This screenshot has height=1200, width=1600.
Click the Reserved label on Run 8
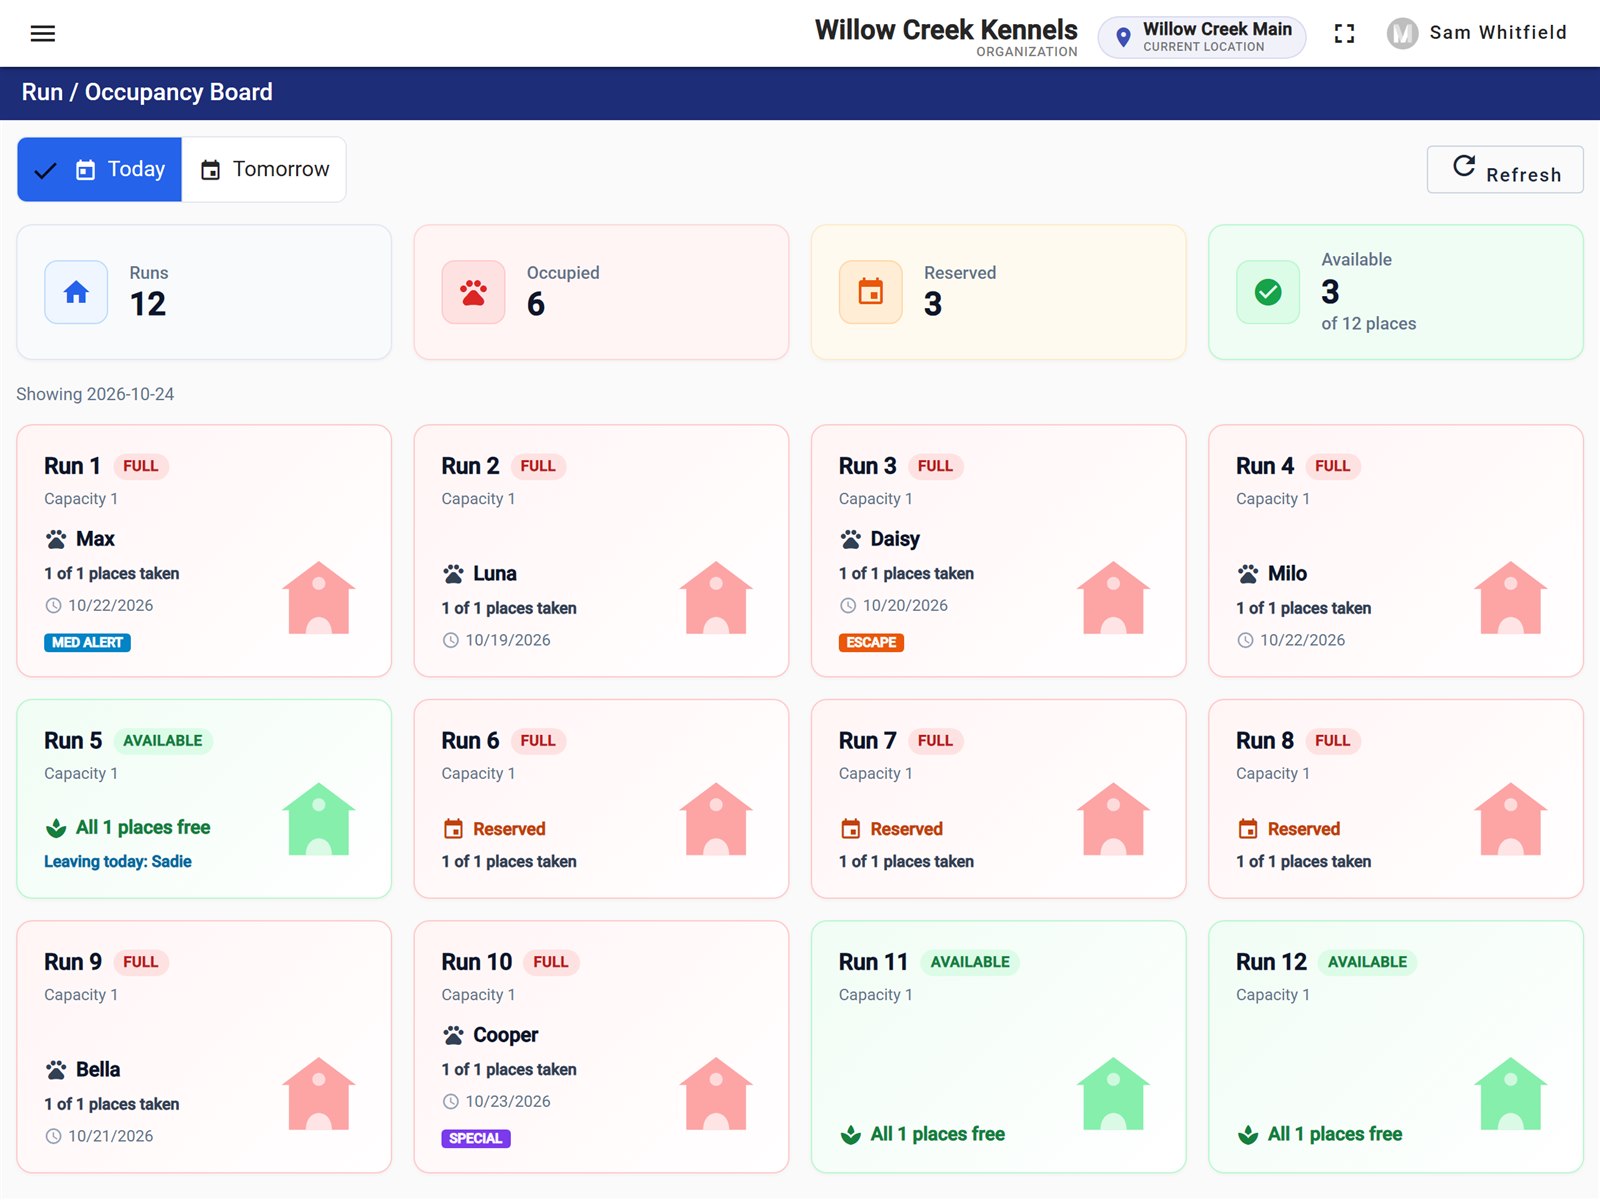coord(1304,829)
